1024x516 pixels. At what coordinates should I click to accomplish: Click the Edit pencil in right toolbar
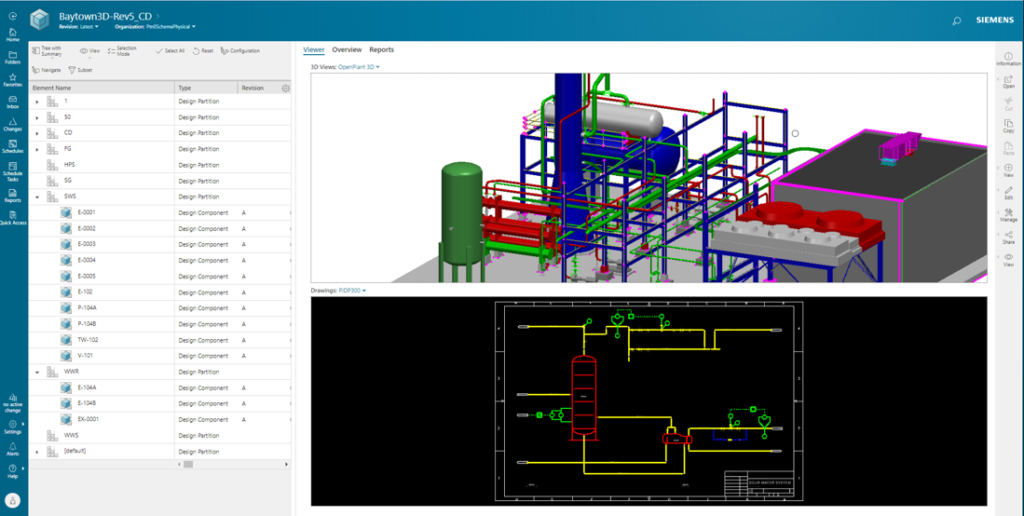click(1008, 193)
